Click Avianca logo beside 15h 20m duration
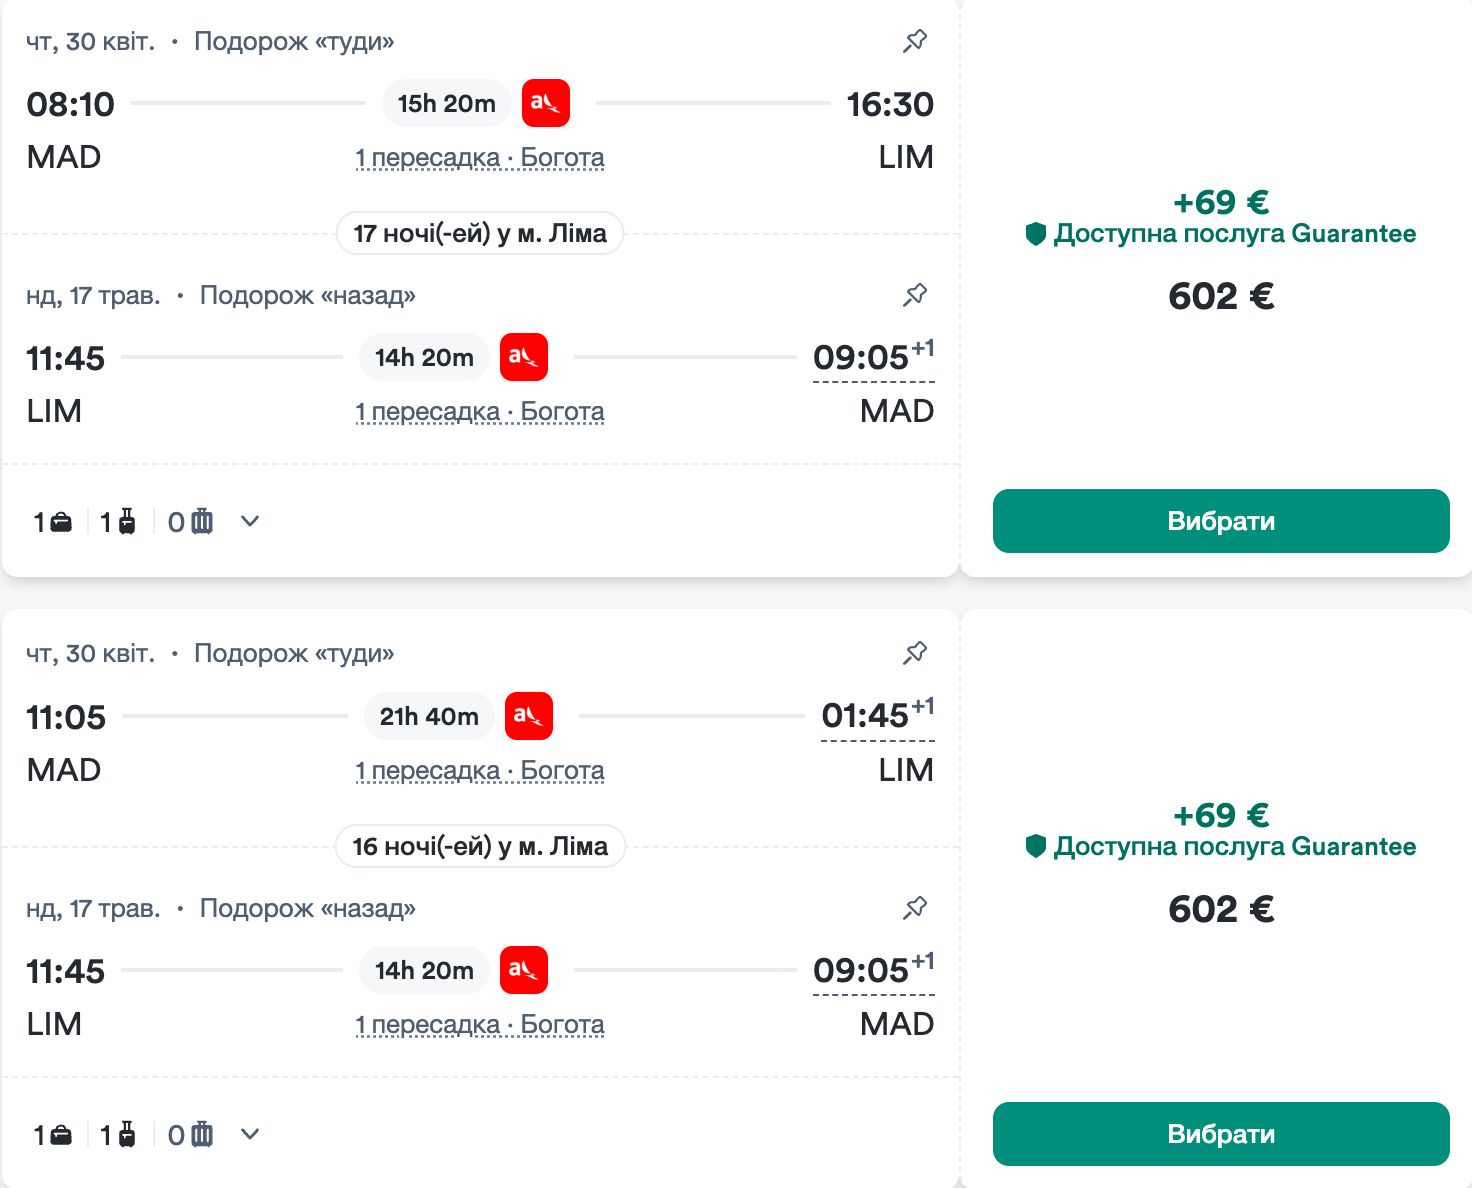The image size is (1472, 1188). (x=546, y=103)
